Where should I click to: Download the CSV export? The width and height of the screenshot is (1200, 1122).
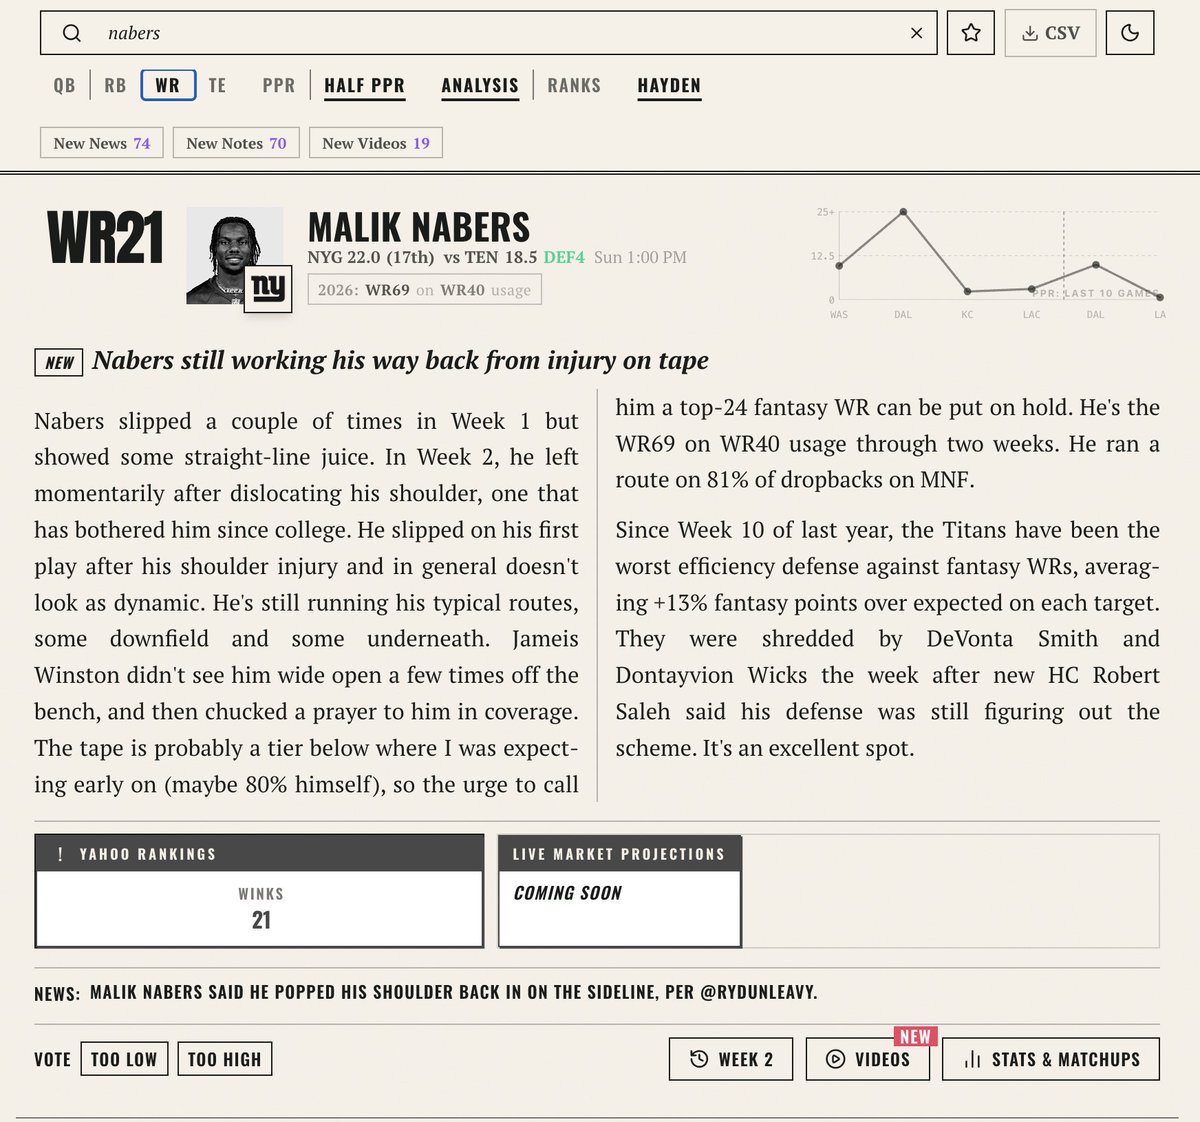[1050, 33]
